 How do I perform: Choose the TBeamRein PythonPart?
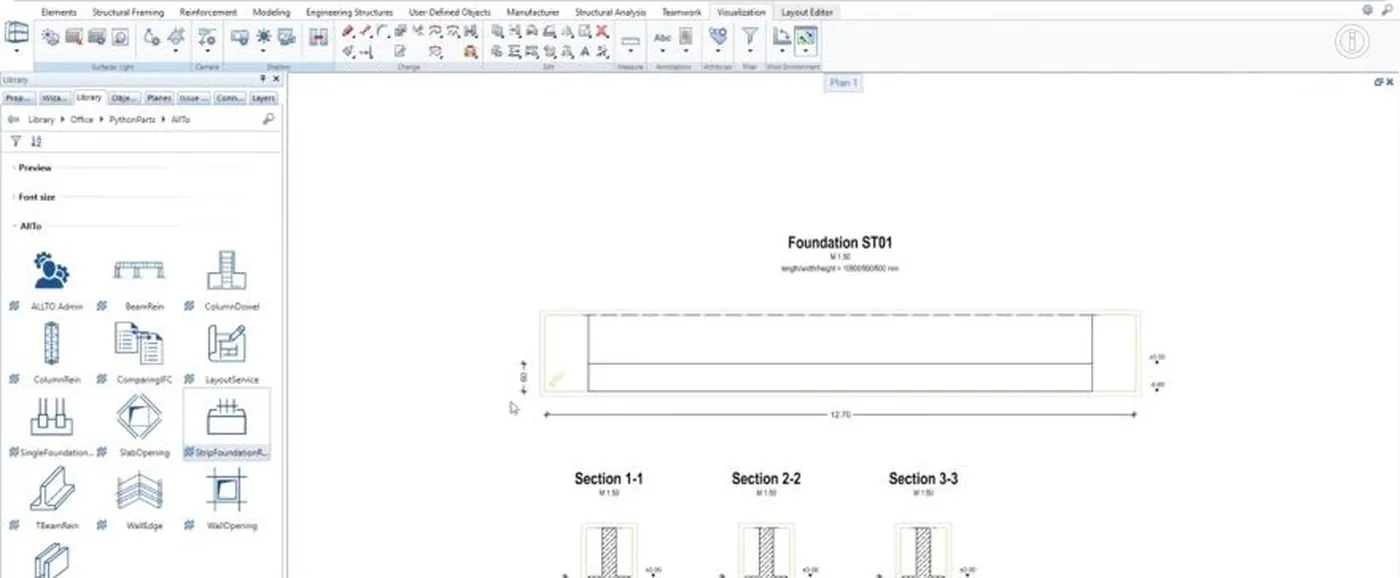(x=51, y=498)
